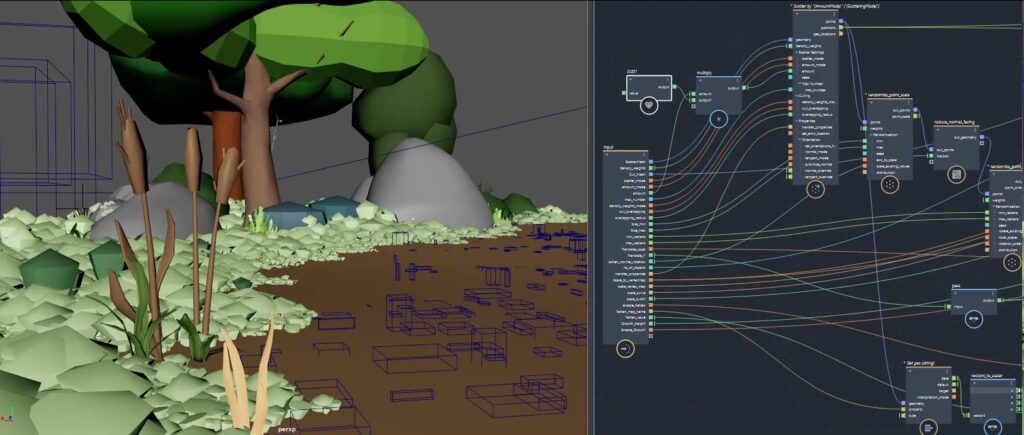
Task: Select the input node by its title
Action: point(610,148)
